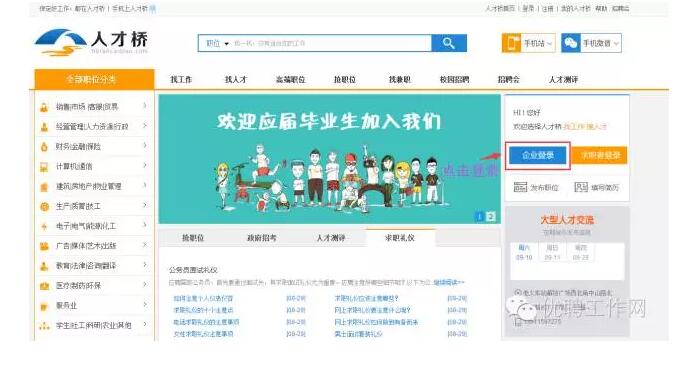Focus the job search input field

[331, 43]
